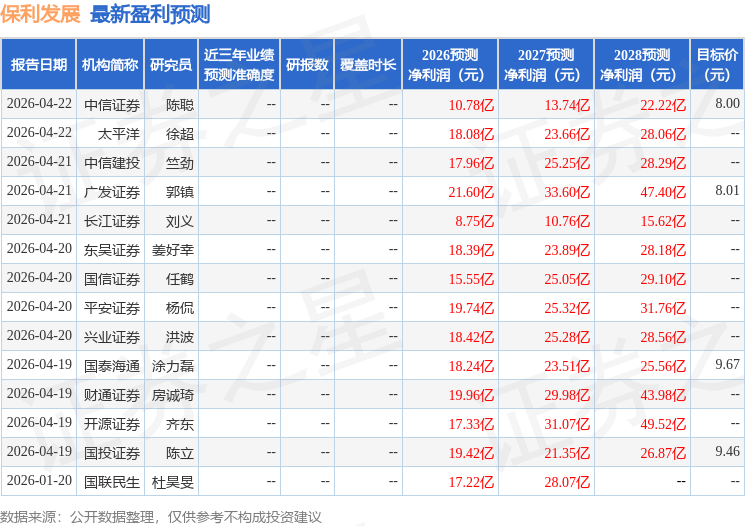The width and height of the screenshot is (745, 526).
Task: Click the 21.60亿 value for 广发证券
Action: coord(471,192)
